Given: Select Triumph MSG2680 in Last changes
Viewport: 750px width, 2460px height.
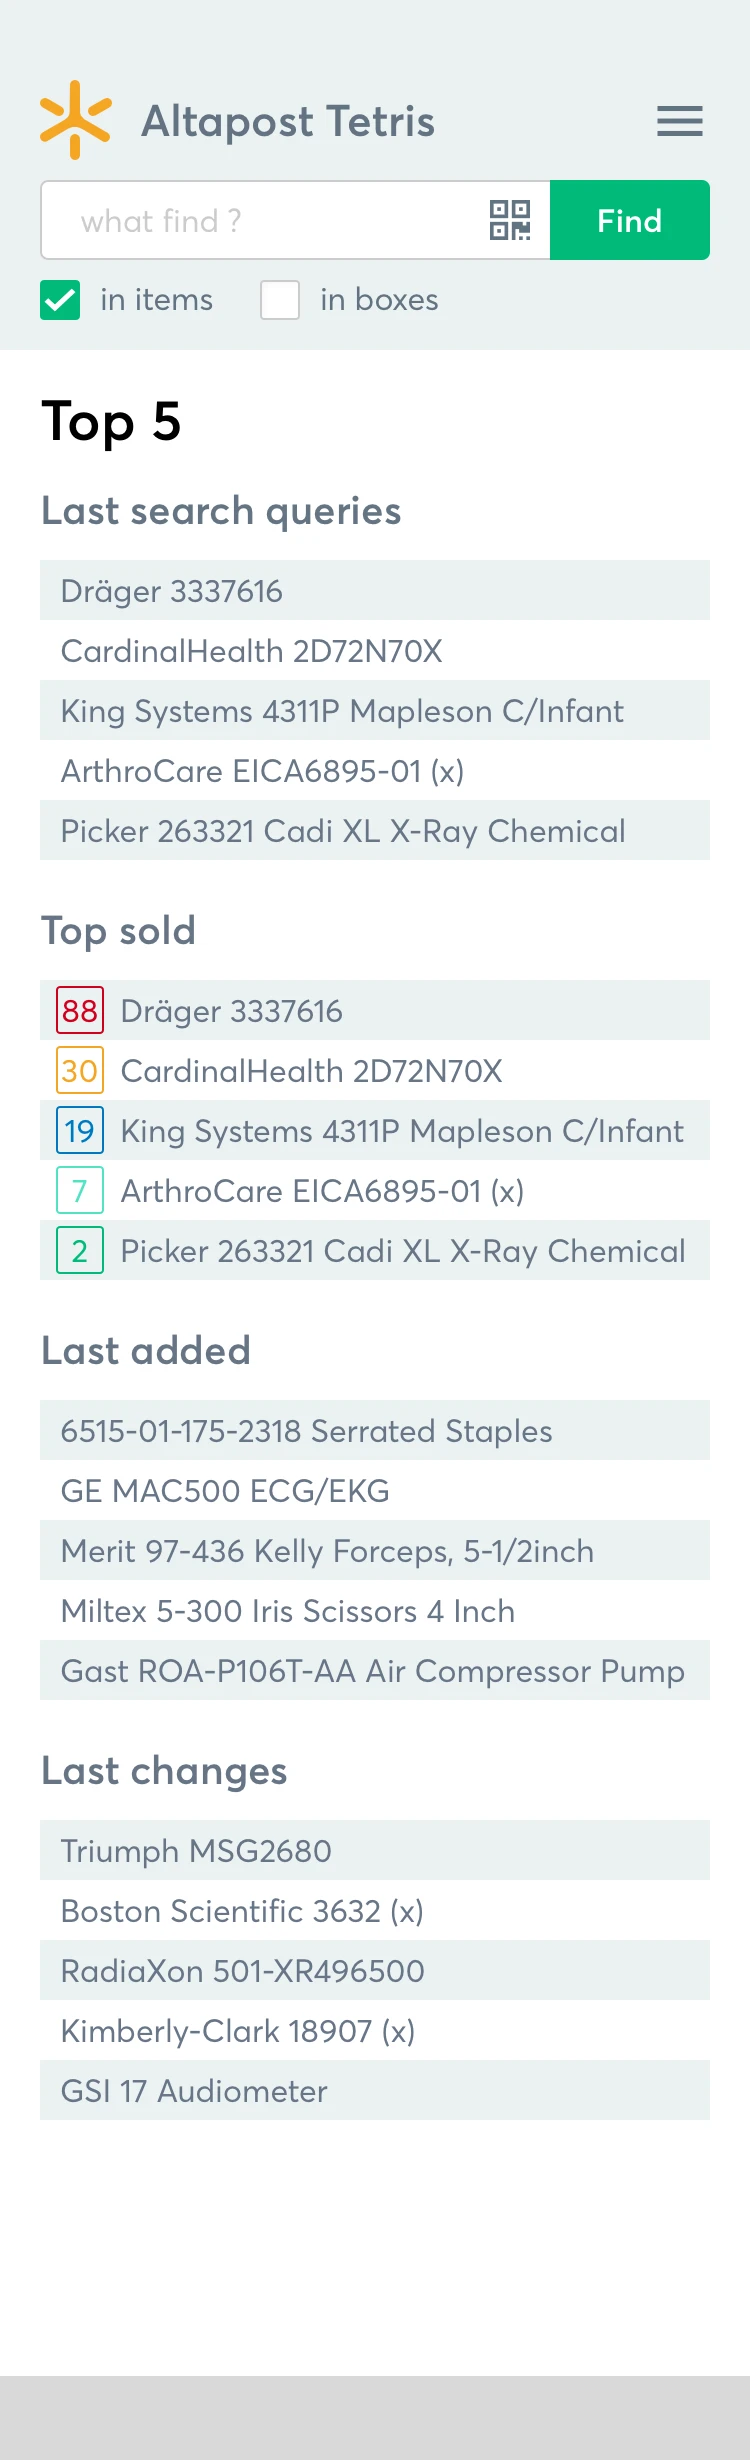Looking at the screenshot, I should (x=196, y=1851).
